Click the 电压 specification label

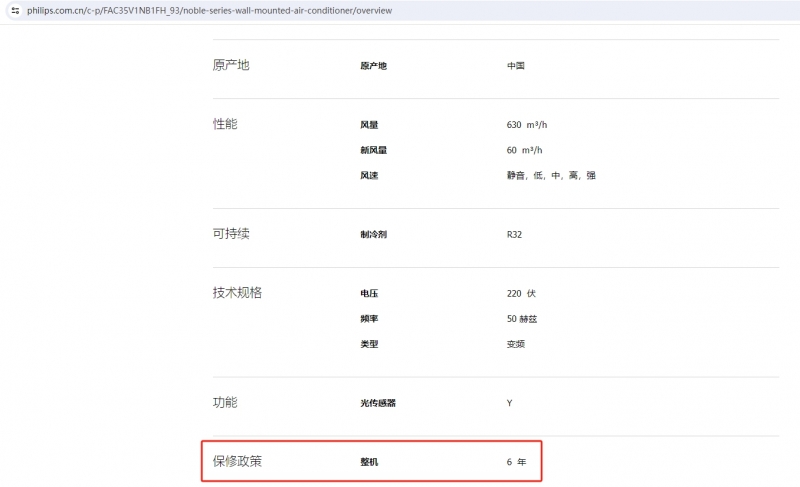point(369,294)
